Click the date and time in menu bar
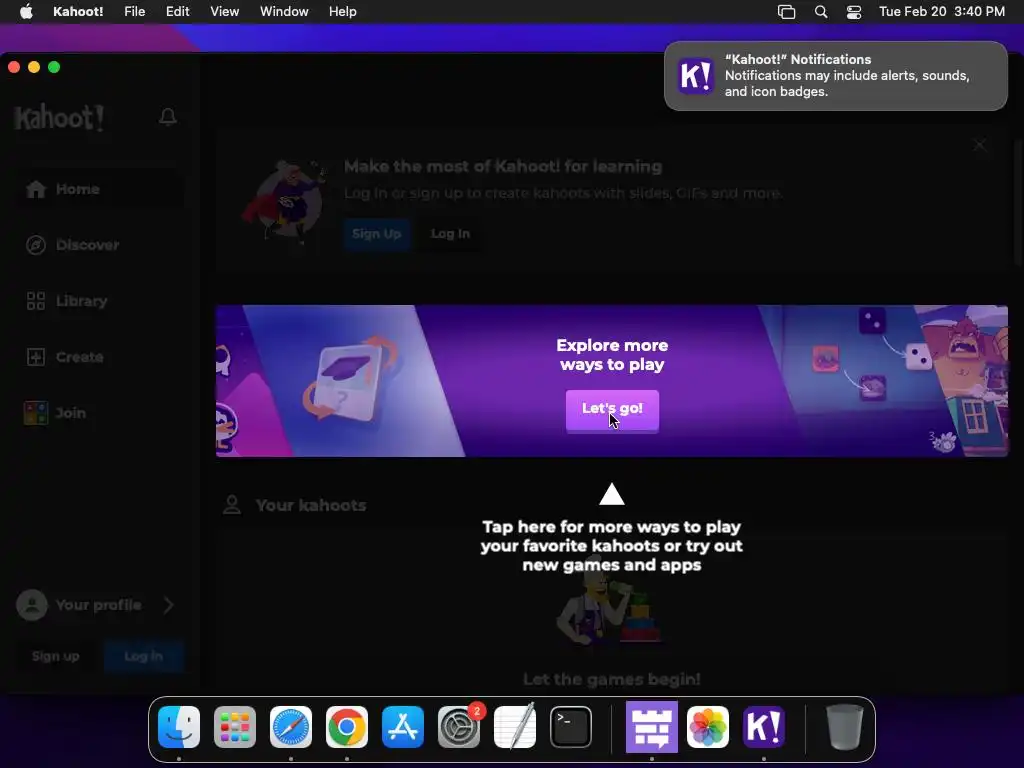The width and height of the screenshot is (1024, 768). click(x=942, y=12)
